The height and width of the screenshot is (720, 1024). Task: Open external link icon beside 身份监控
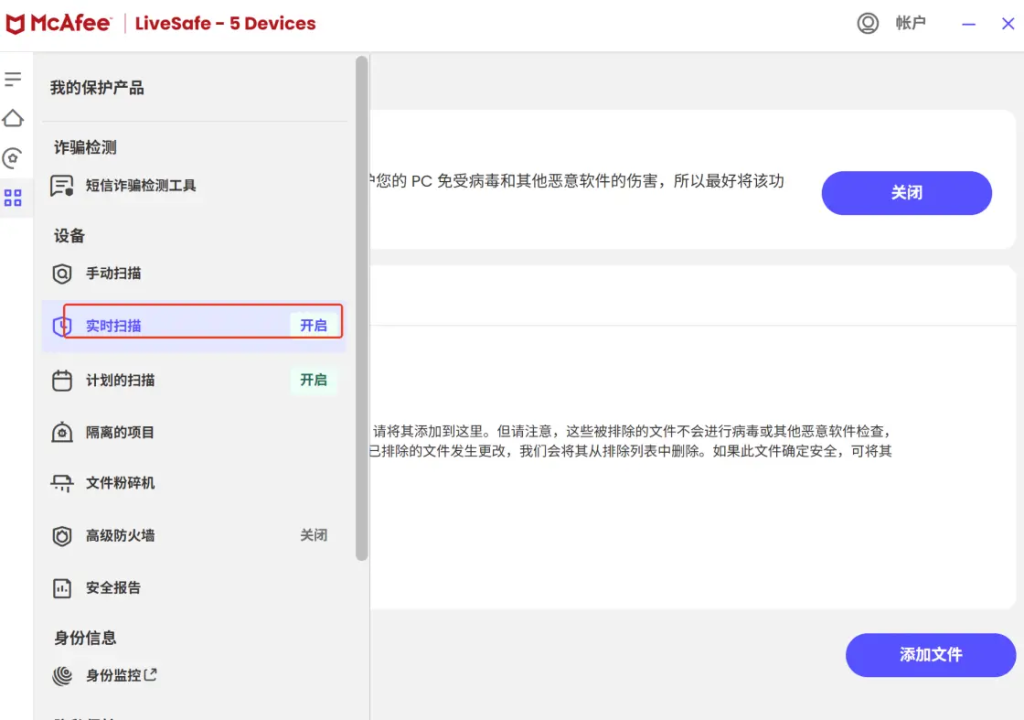pyautogui.click(x=150, y=674)
